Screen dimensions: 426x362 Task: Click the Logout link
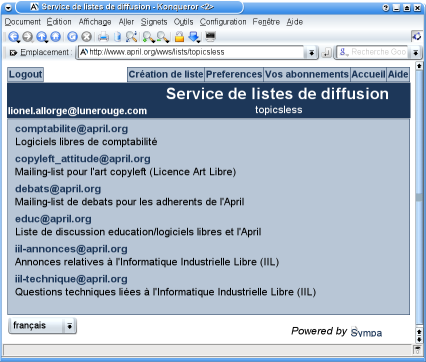[x=26, y=74]
